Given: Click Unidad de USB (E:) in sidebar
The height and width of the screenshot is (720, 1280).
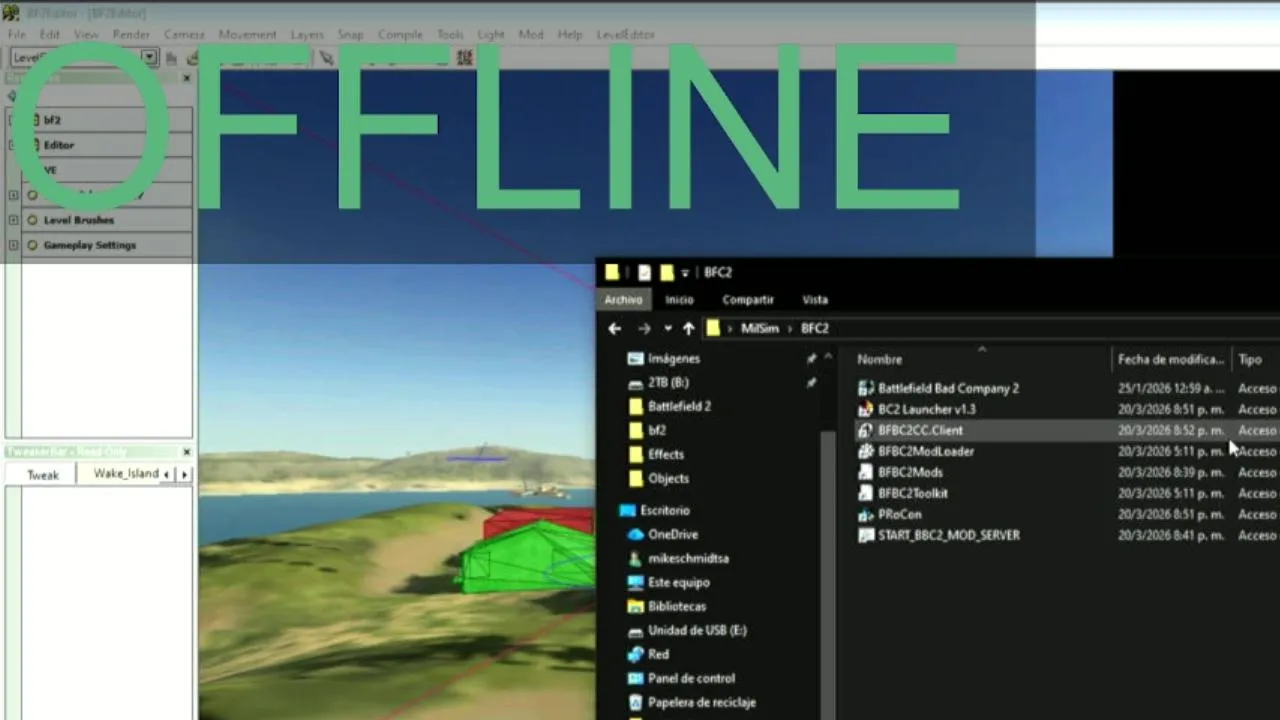Looking at the screenshot, I should [x=697, y=630].
